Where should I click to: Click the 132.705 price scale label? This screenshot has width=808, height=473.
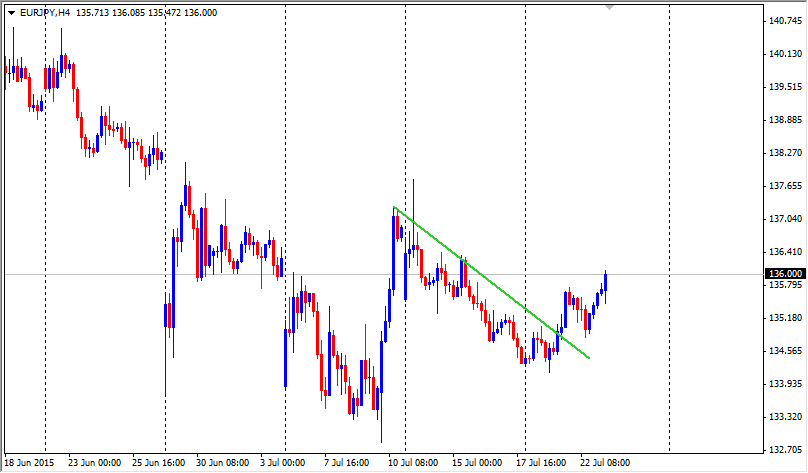(785, 450)
